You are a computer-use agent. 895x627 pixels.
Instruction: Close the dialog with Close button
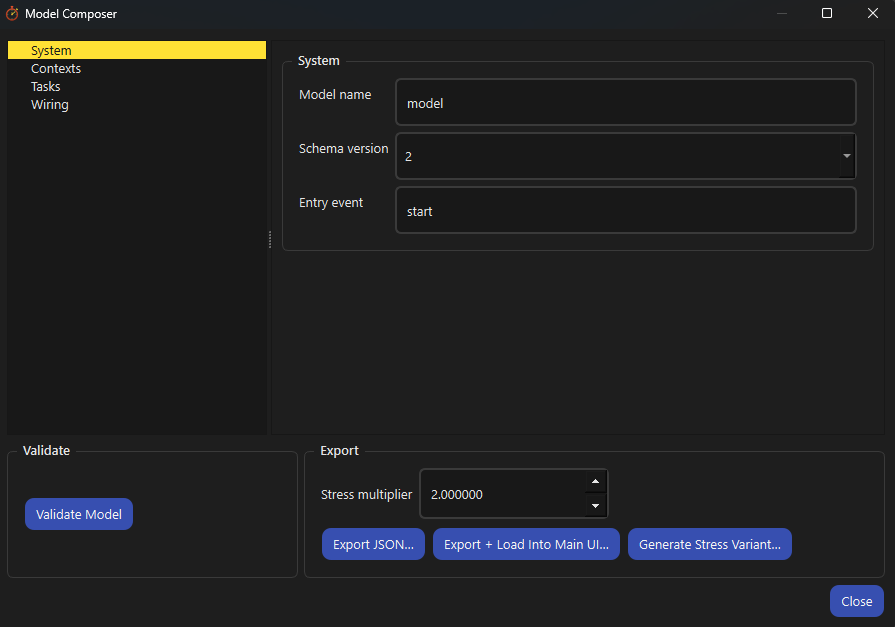[x=857, y=601]
